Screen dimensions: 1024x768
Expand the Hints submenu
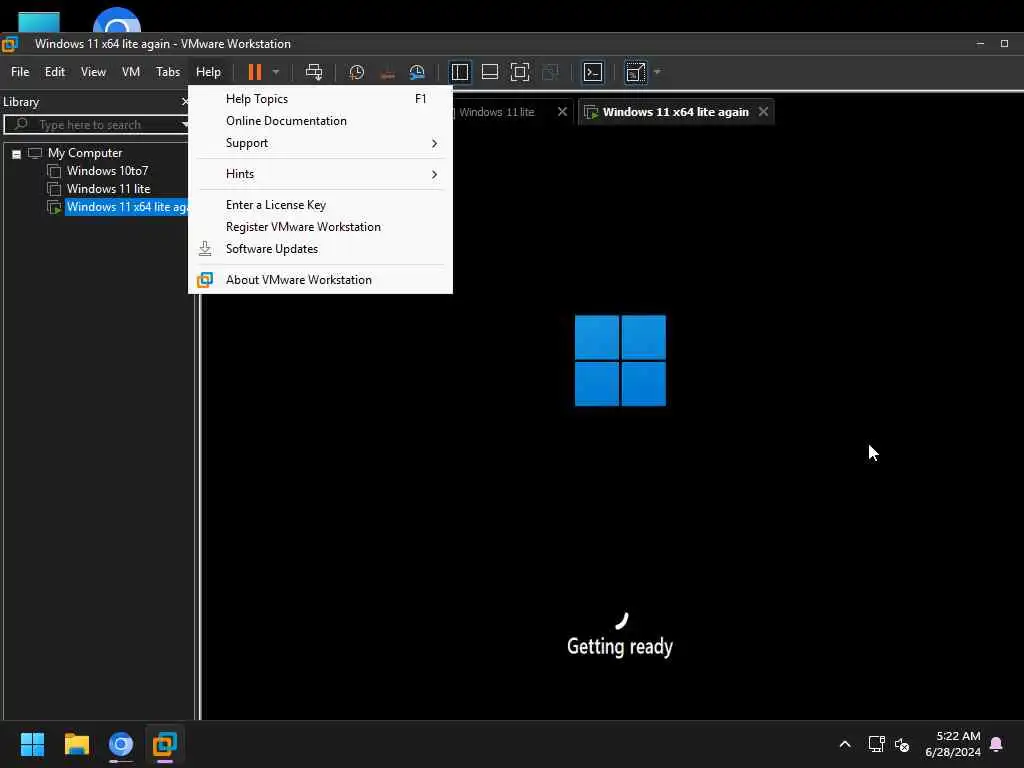pyautogui.click(x=320, y=174)
